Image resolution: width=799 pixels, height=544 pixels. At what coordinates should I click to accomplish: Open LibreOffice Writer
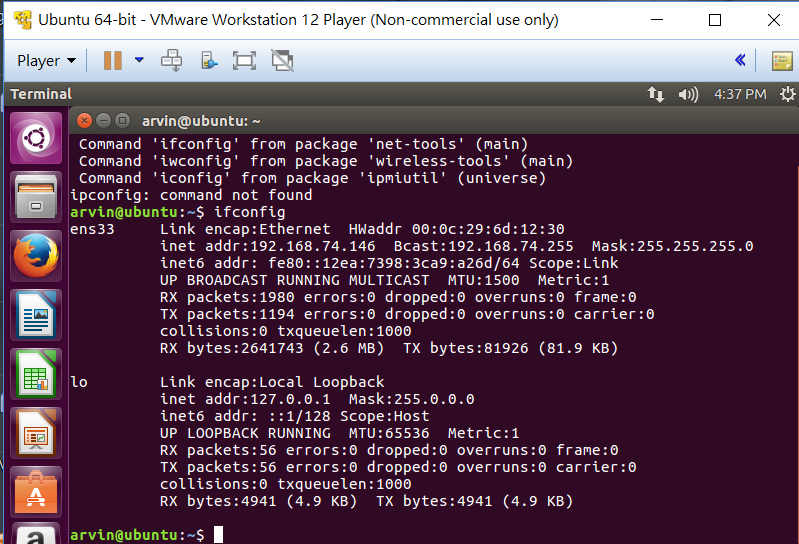click(x=36, y=315)
